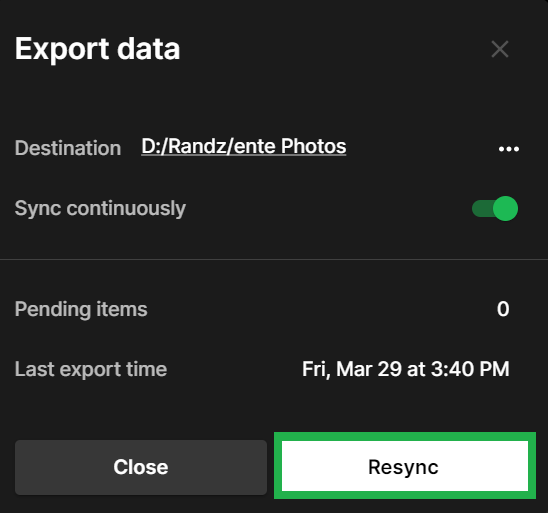
Task: Click the pending items count of 0
Action: 503,309
